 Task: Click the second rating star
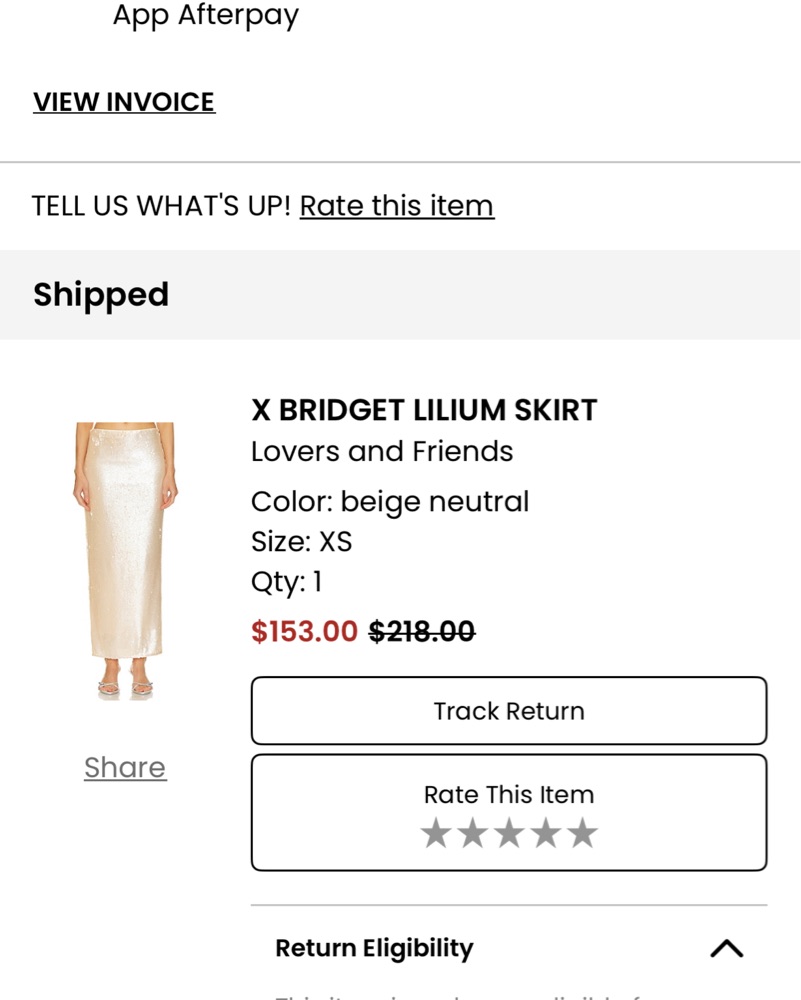(x=472, y=833)
